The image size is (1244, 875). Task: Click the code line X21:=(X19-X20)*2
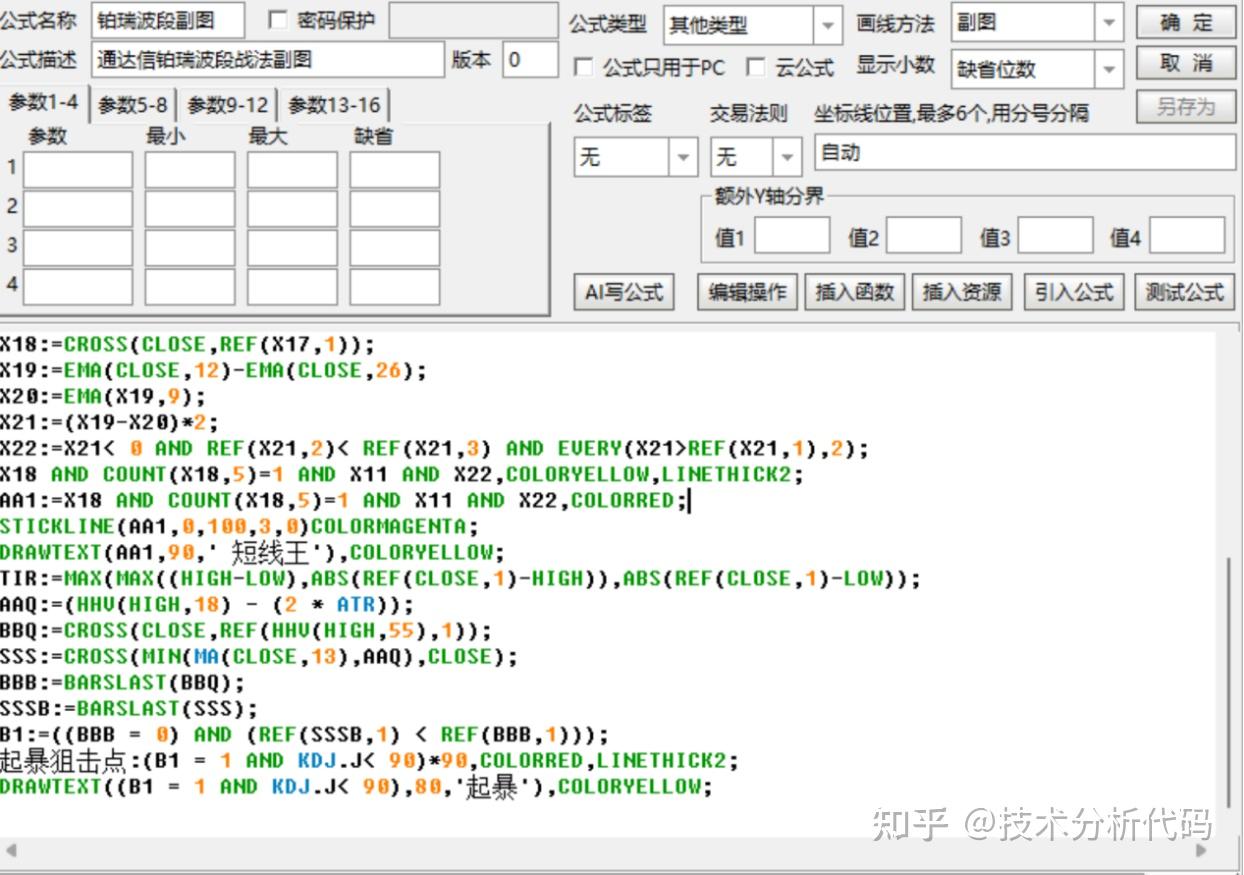109,423
